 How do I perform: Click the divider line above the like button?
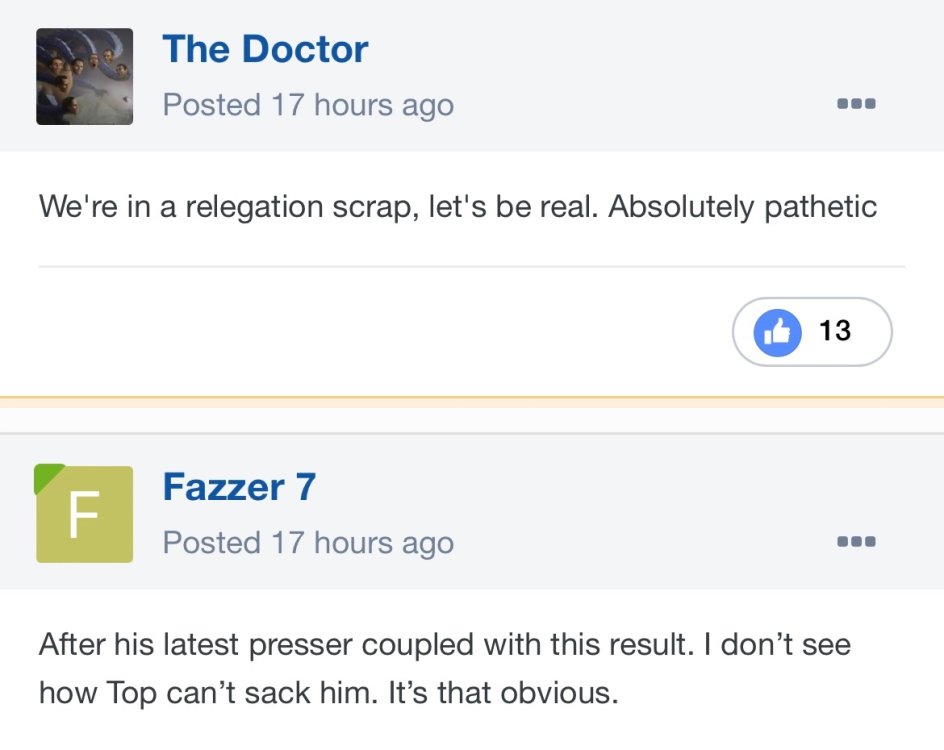[x=472, y=267]
